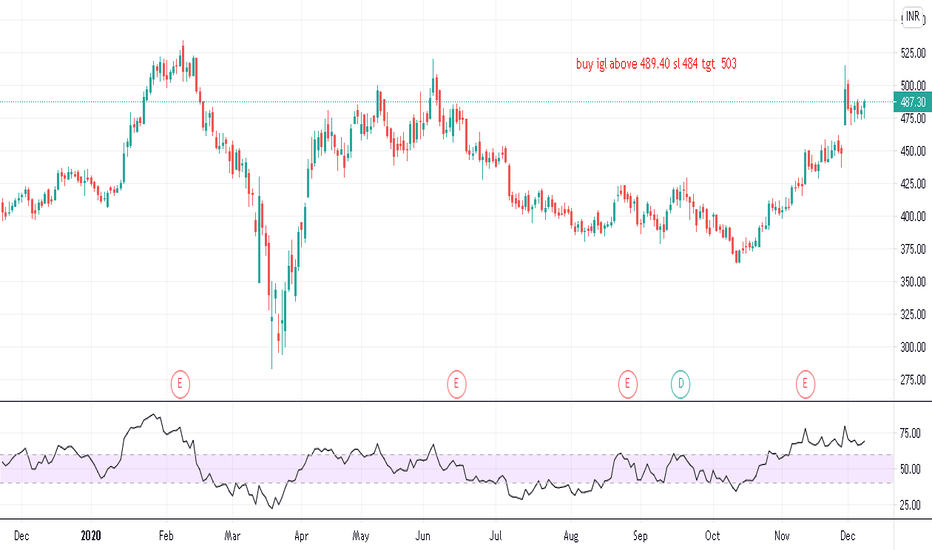Click the Oct label on time axis
The width and height of the screenshot is (932, 550).
tap(712, 536)
